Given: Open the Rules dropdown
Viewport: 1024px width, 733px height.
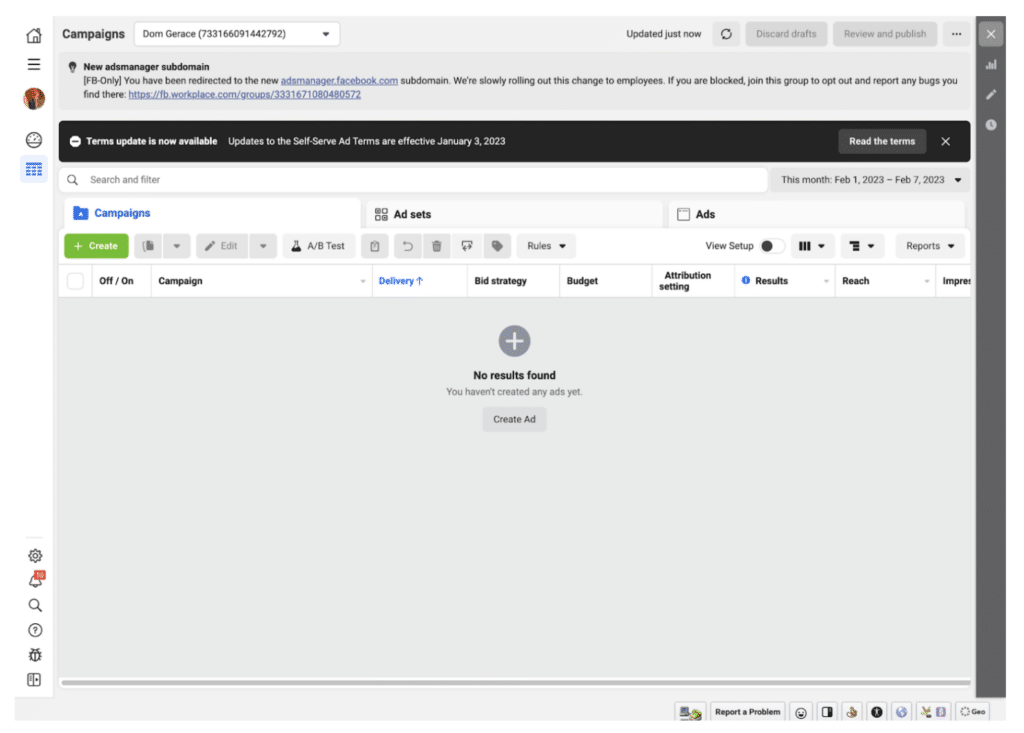Looking at the screenshot, I should pos(546,246).
